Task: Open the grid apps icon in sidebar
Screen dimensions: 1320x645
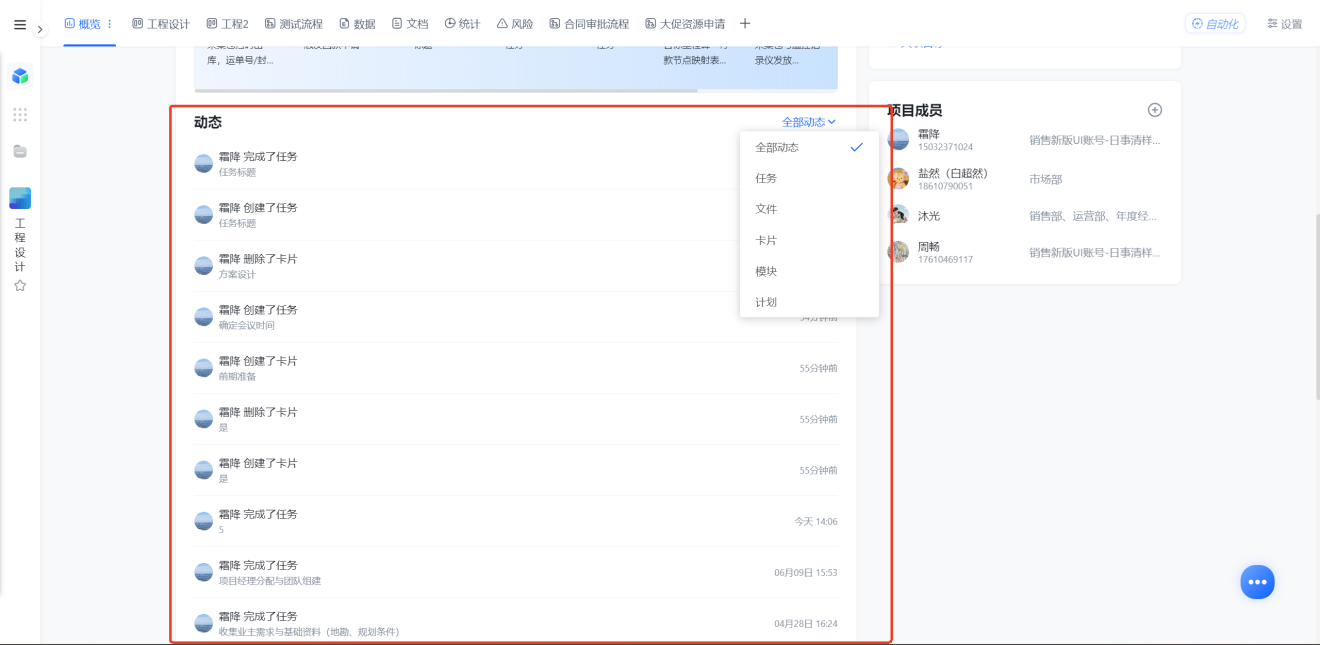Action: [20, 114]
